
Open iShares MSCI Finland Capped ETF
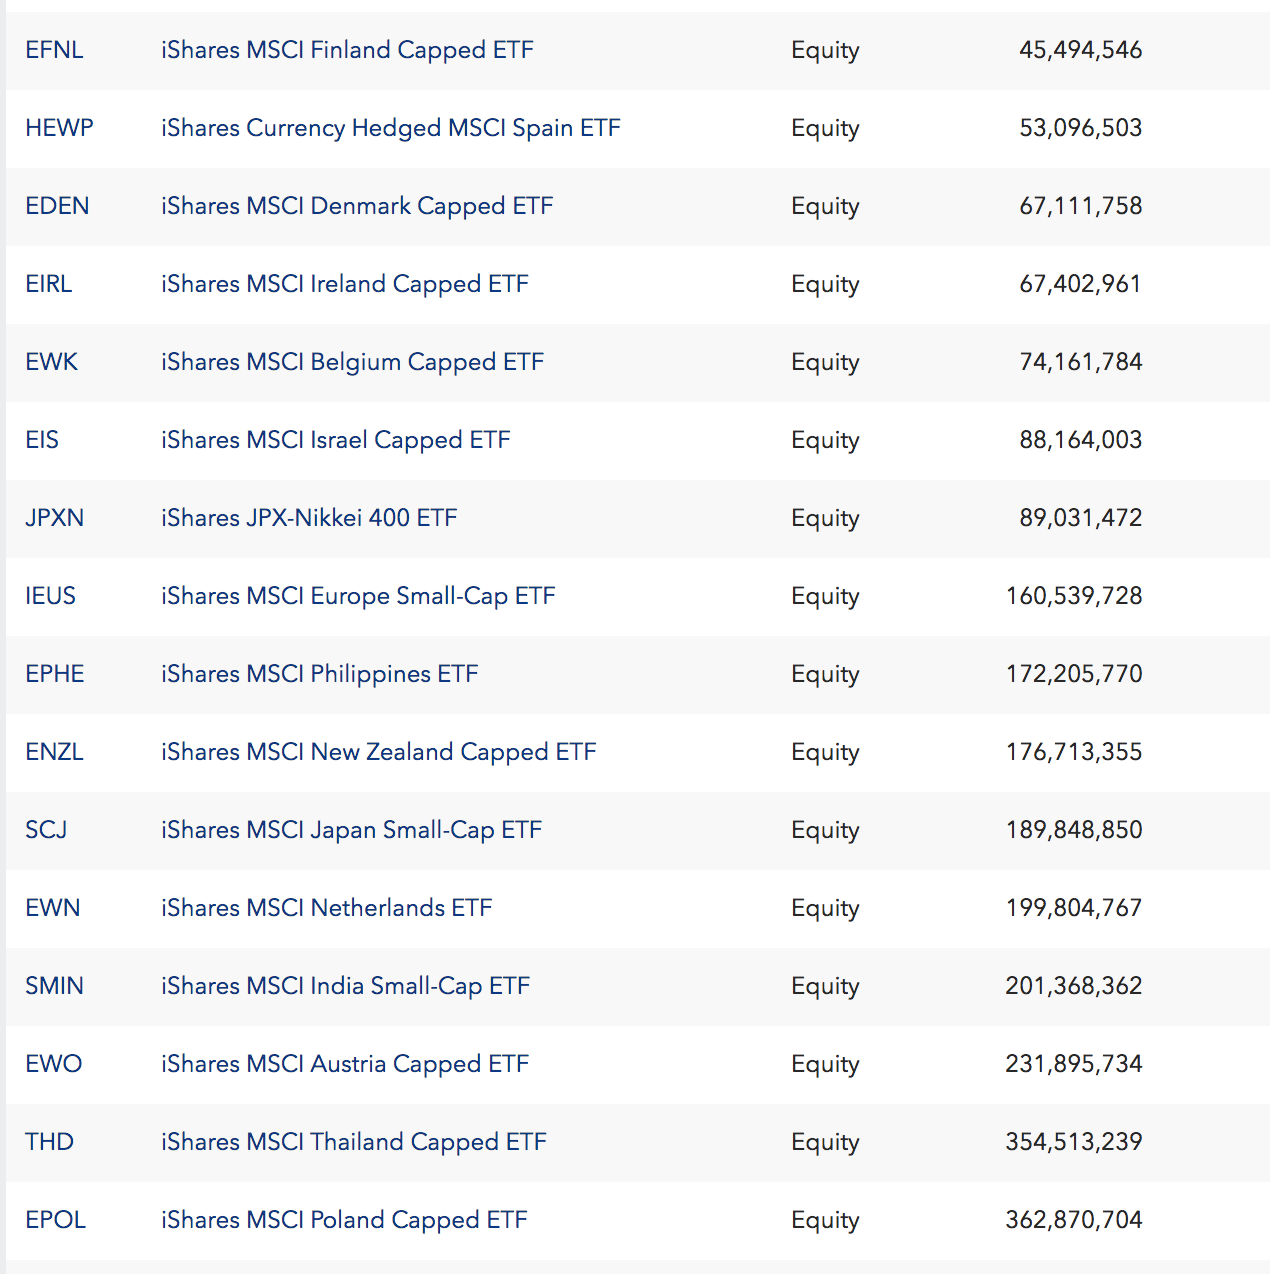point(347,50)
